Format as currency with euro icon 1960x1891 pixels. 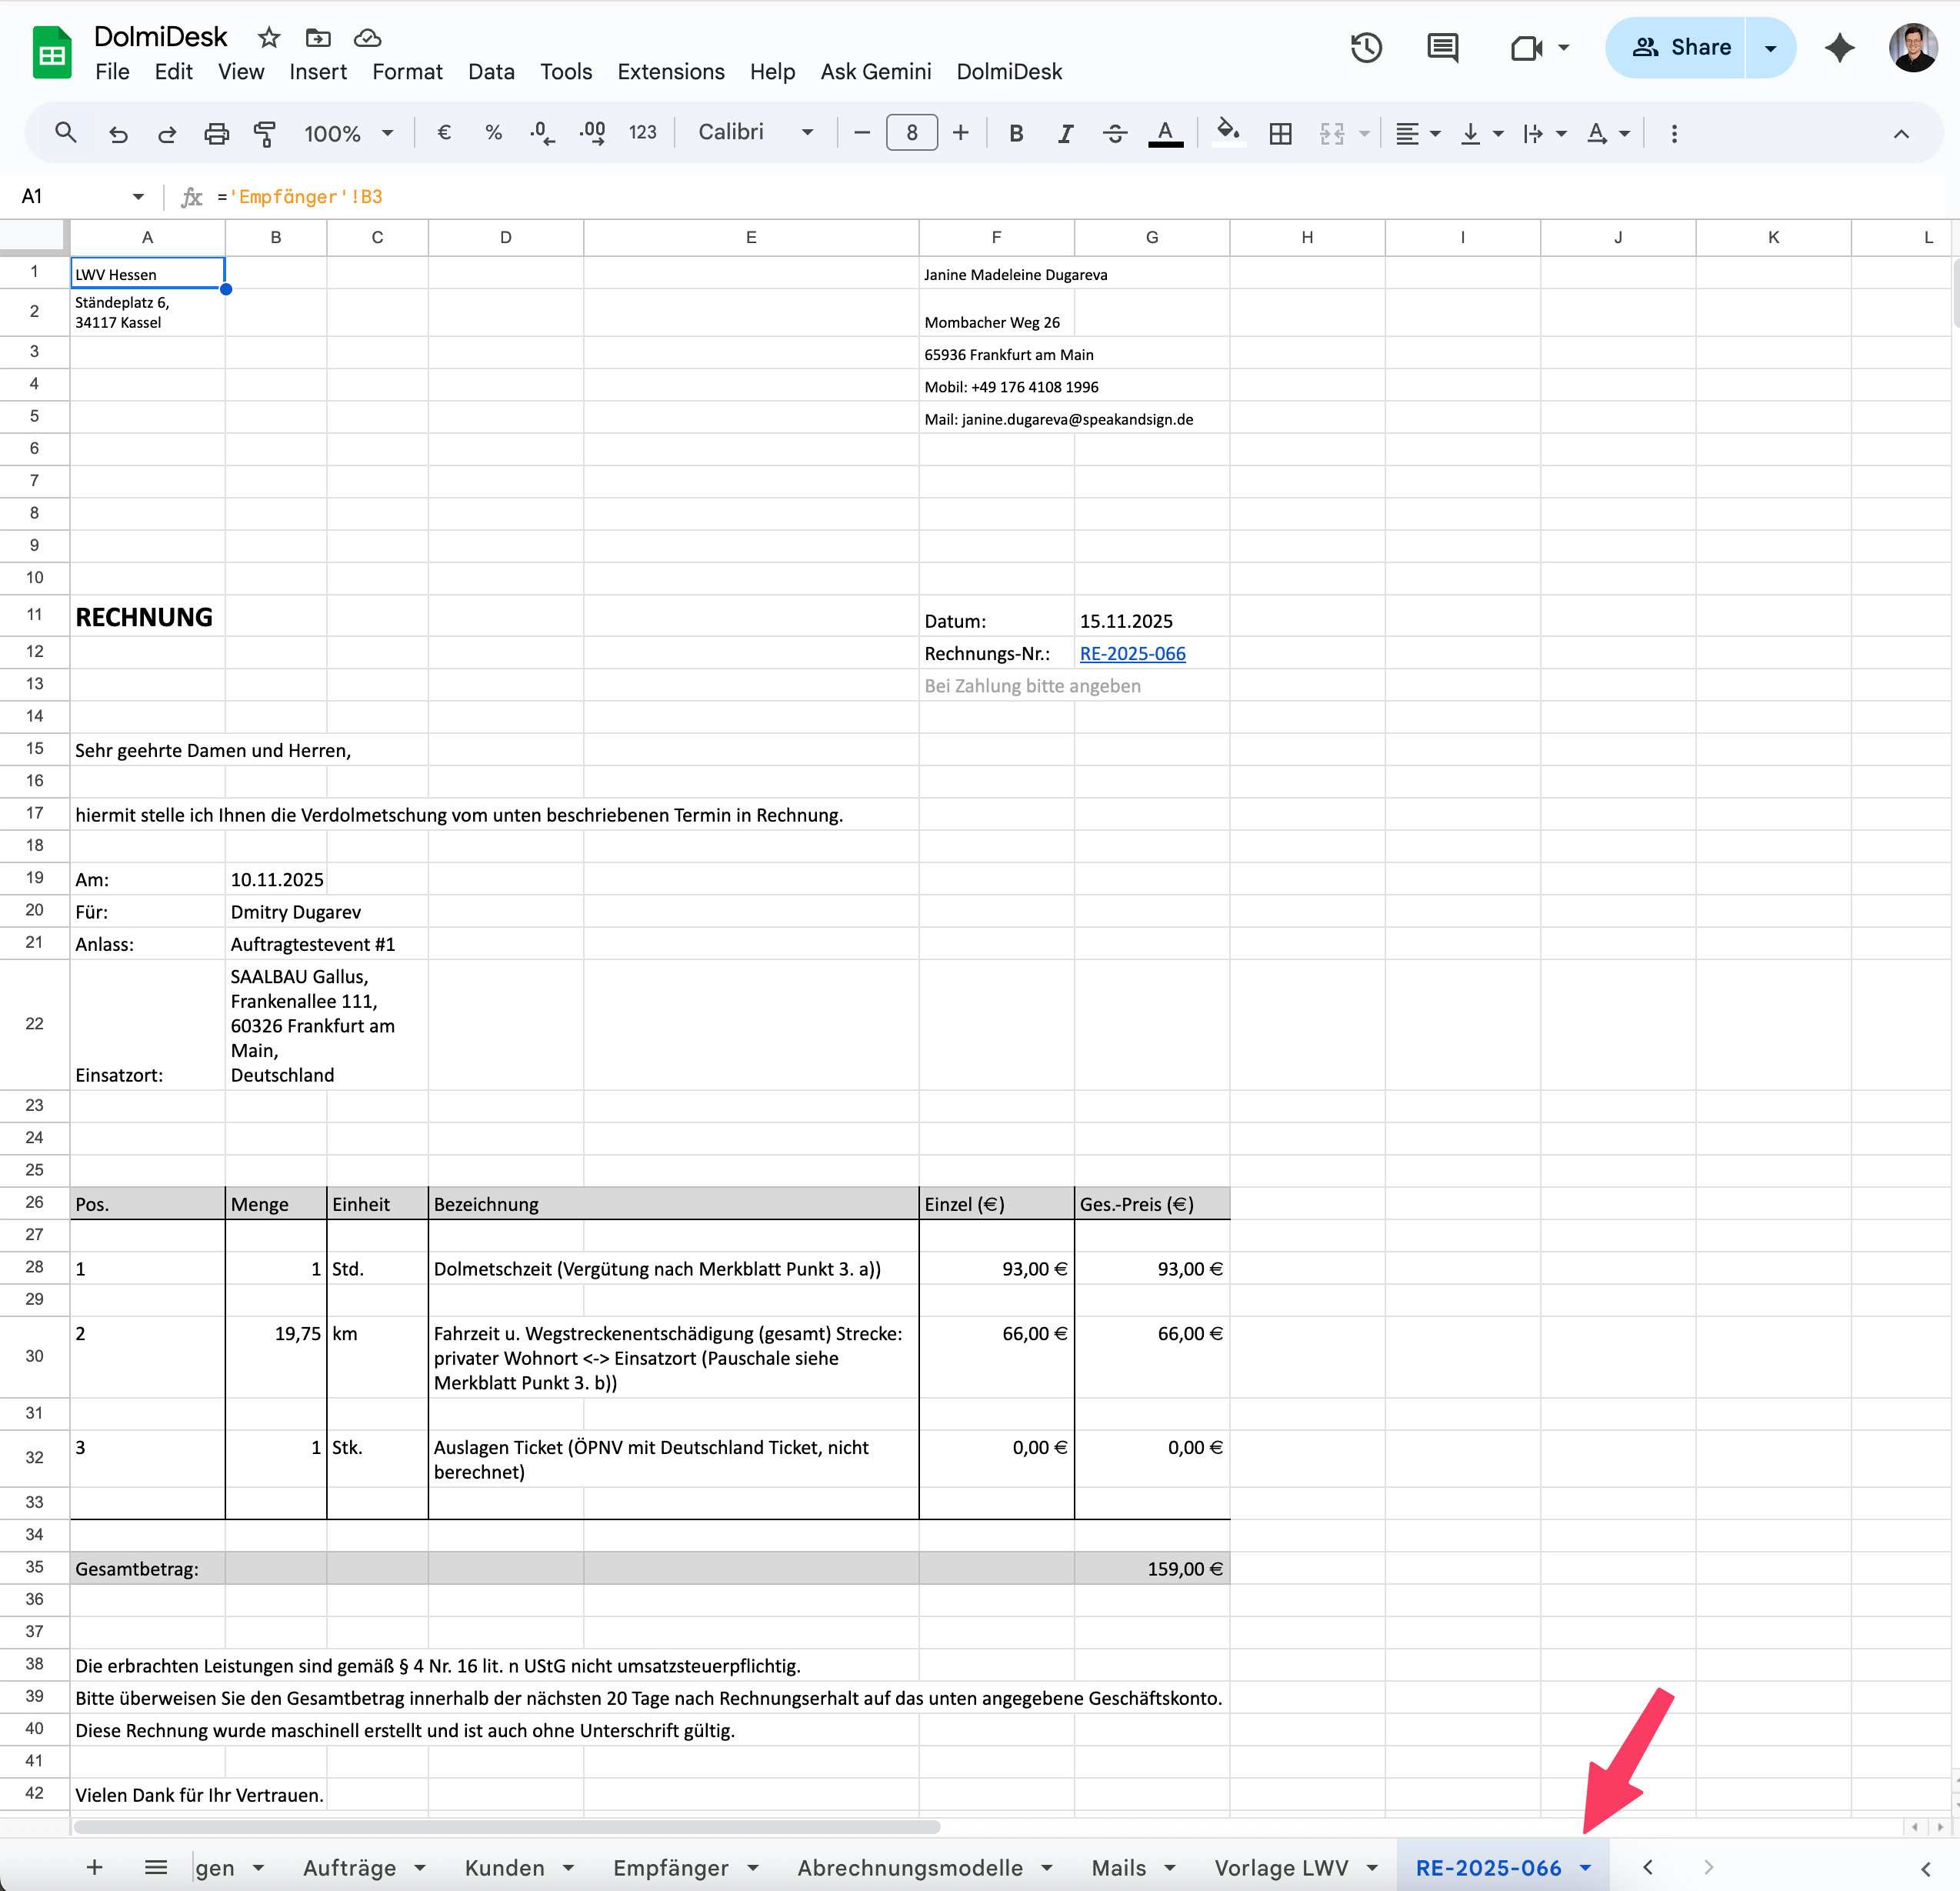click(445, 133)
